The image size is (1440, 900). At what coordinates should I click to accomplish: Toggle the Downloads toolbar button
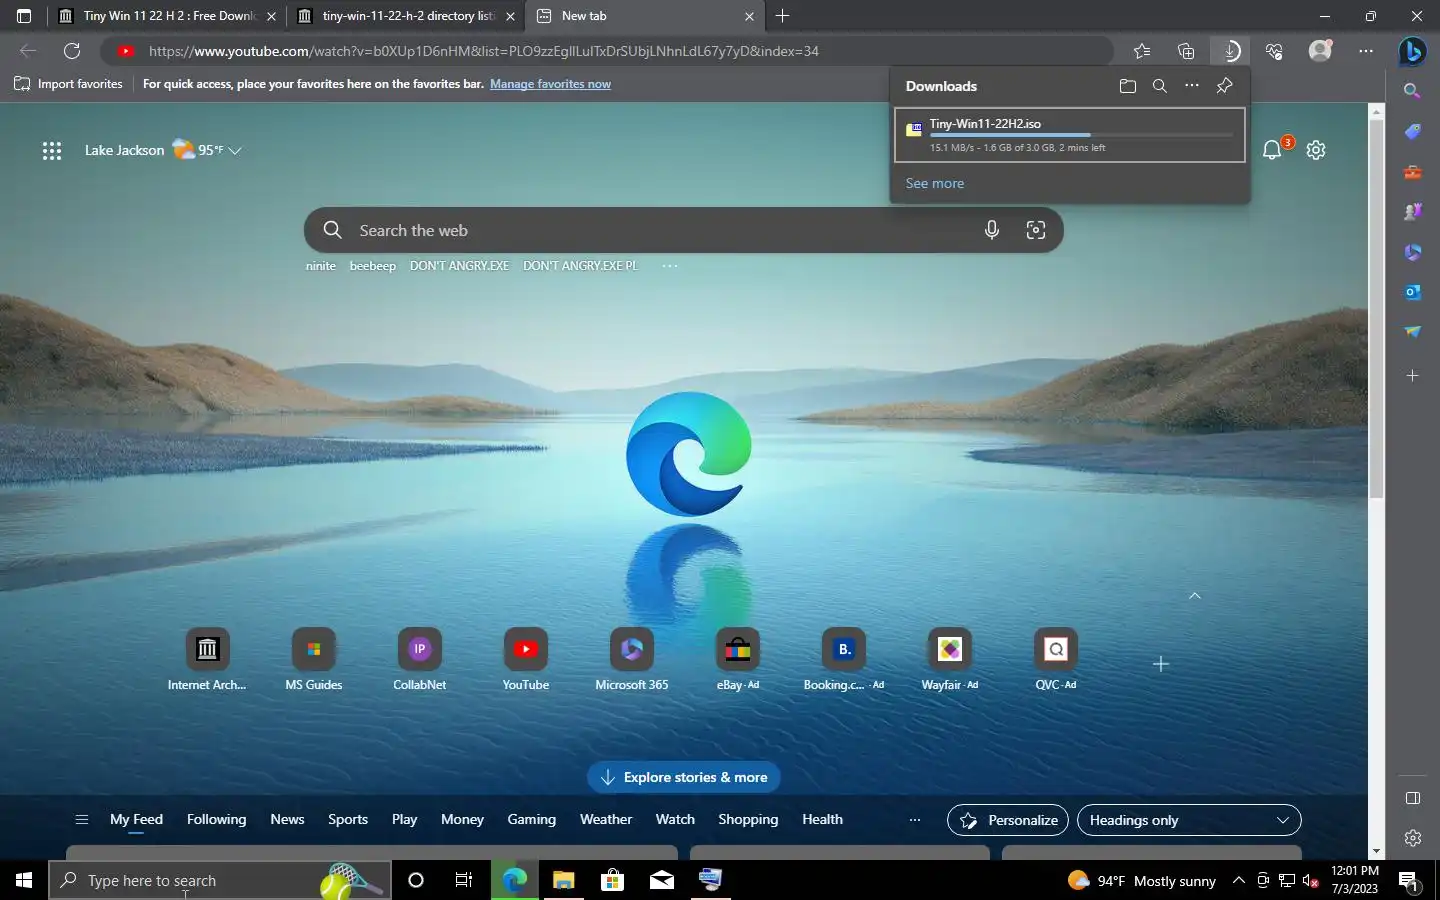[1231, 51]
